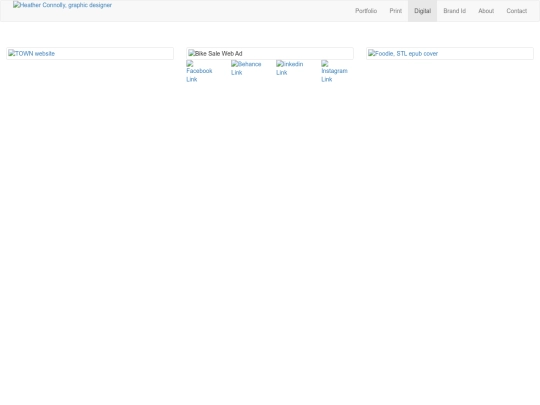Open the Contact page
This screenshot has height=405, width=540.
click(x=516, y=11)
